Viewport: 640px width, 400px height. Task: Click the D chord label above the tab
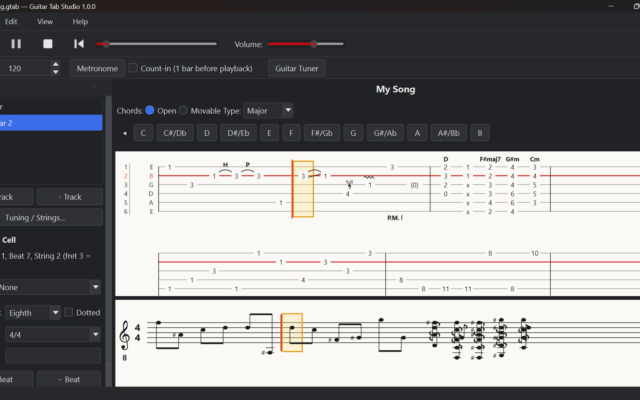(446, 159)
